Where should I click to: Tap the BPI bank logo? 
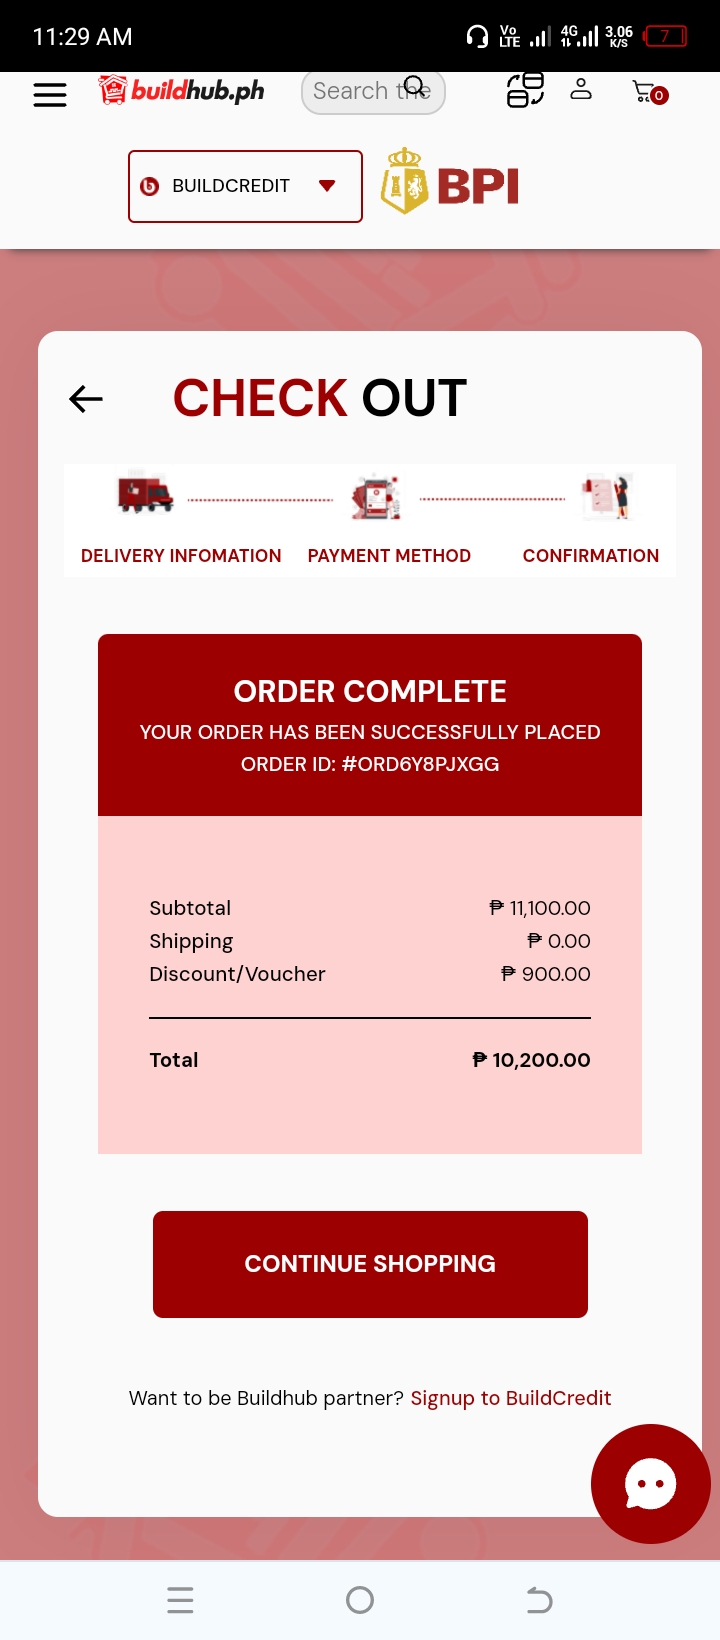[x=451, y=183]
